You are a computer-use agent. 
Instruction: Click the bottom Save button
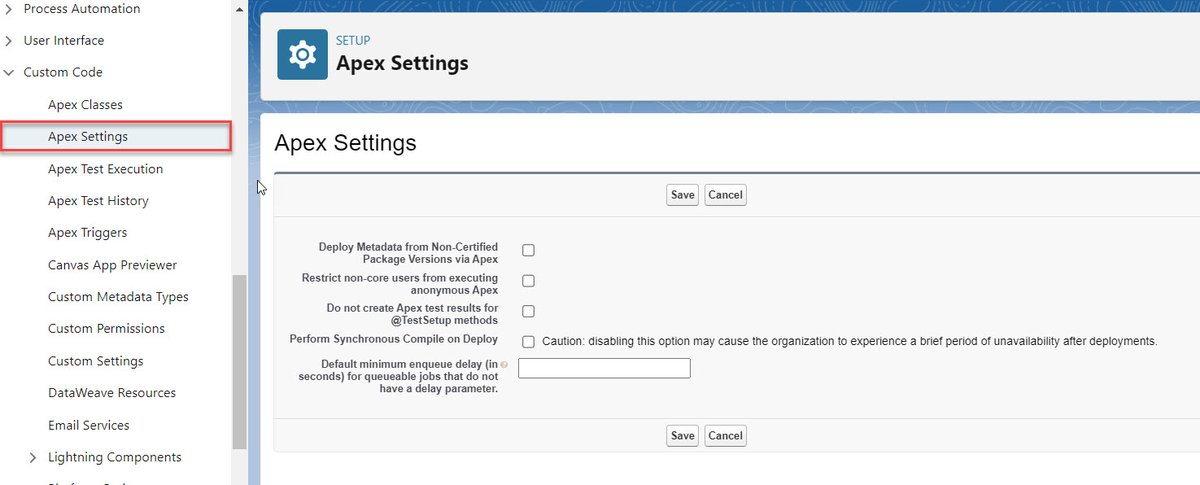point(683,435)
